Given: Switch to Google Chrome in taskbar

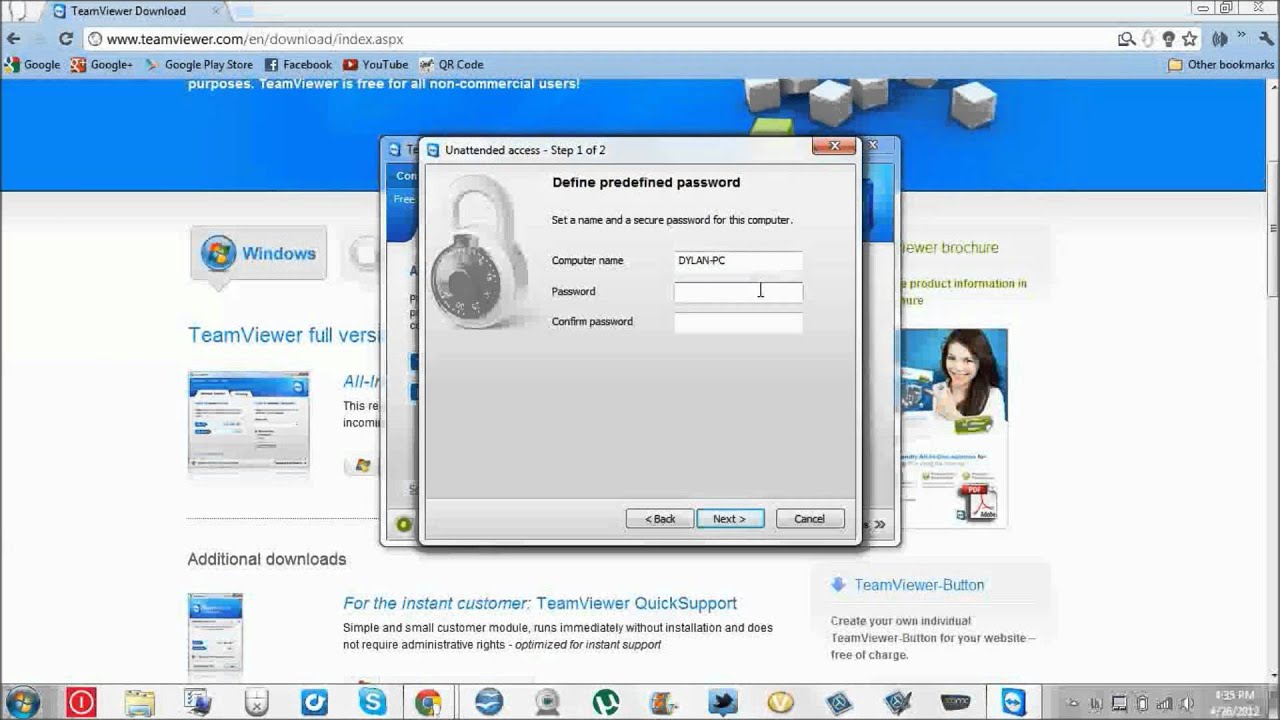Looking at the screenshot, I should coord(429,702).
